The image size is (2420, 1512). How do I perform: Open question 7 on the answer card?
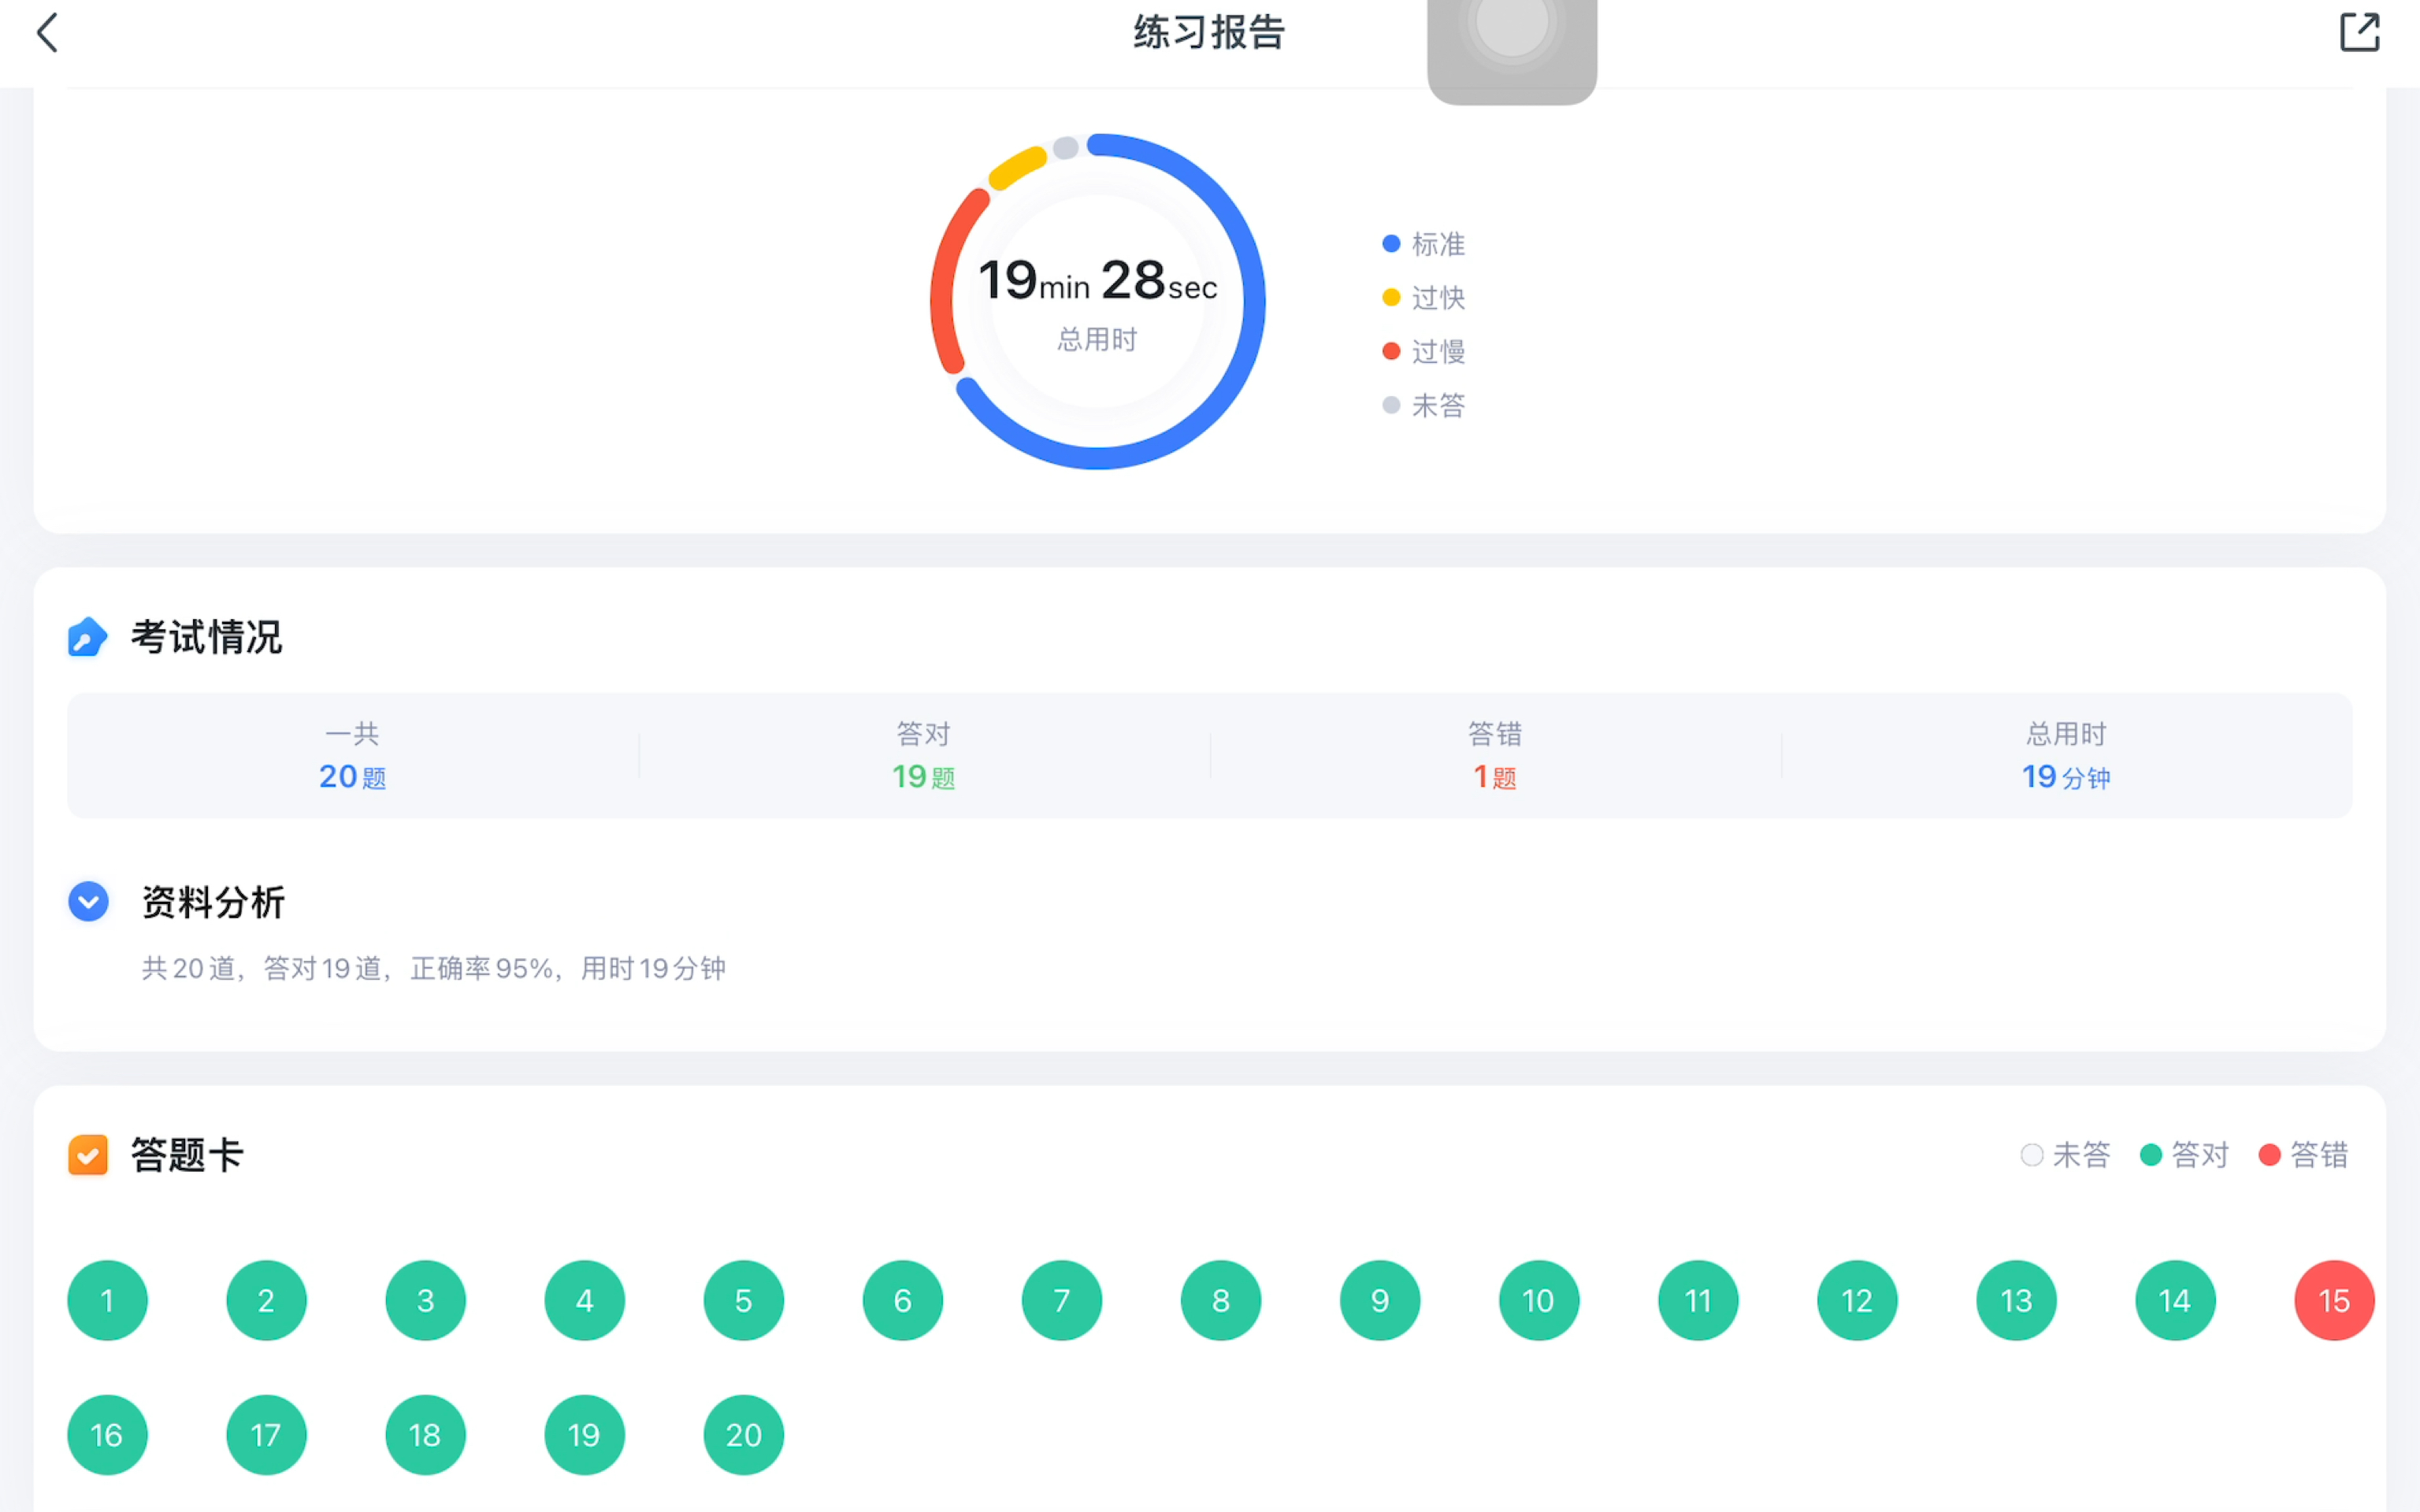(x=1061, y=1300)
